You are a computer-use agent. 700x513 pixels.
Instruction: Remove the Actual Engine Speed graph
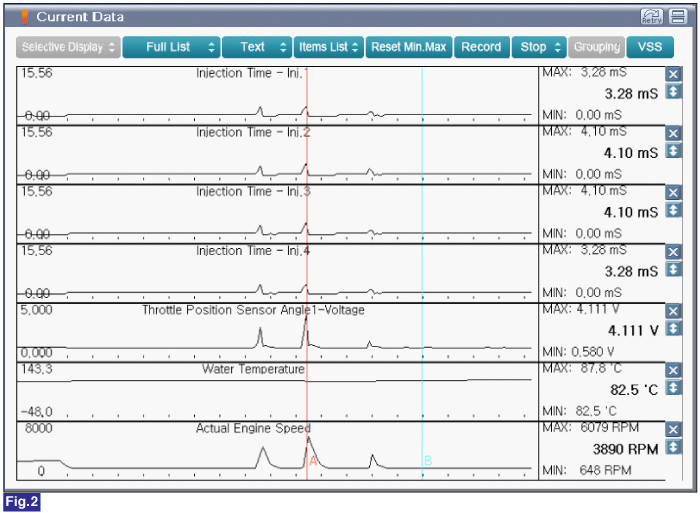(x=673, y=430)
